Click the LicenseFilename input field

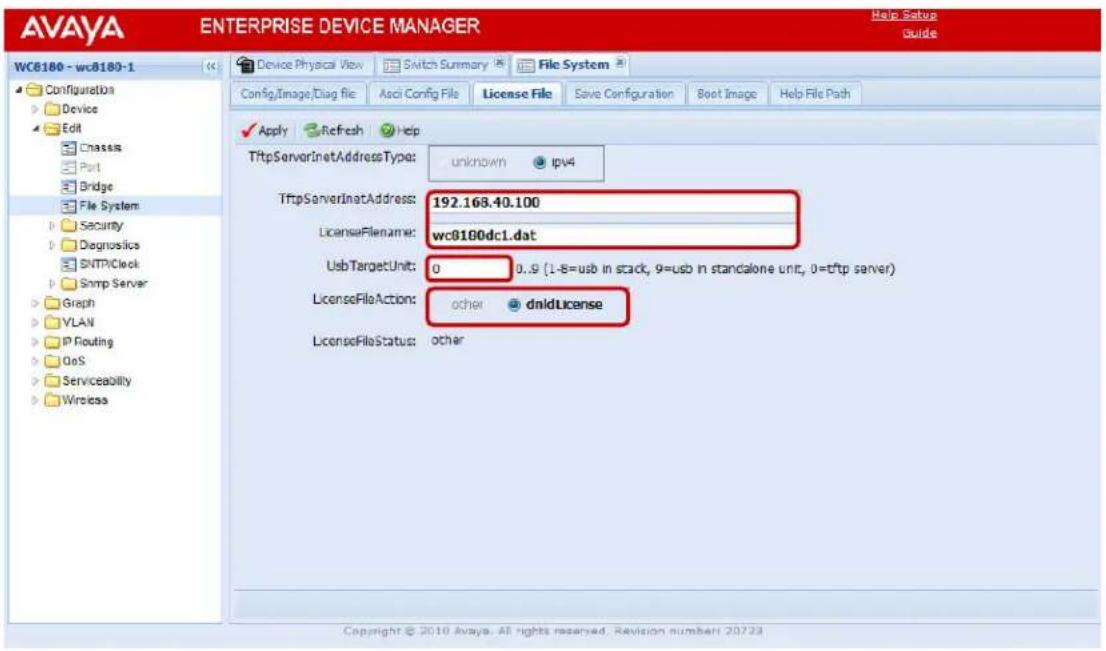tap(612, 236)
